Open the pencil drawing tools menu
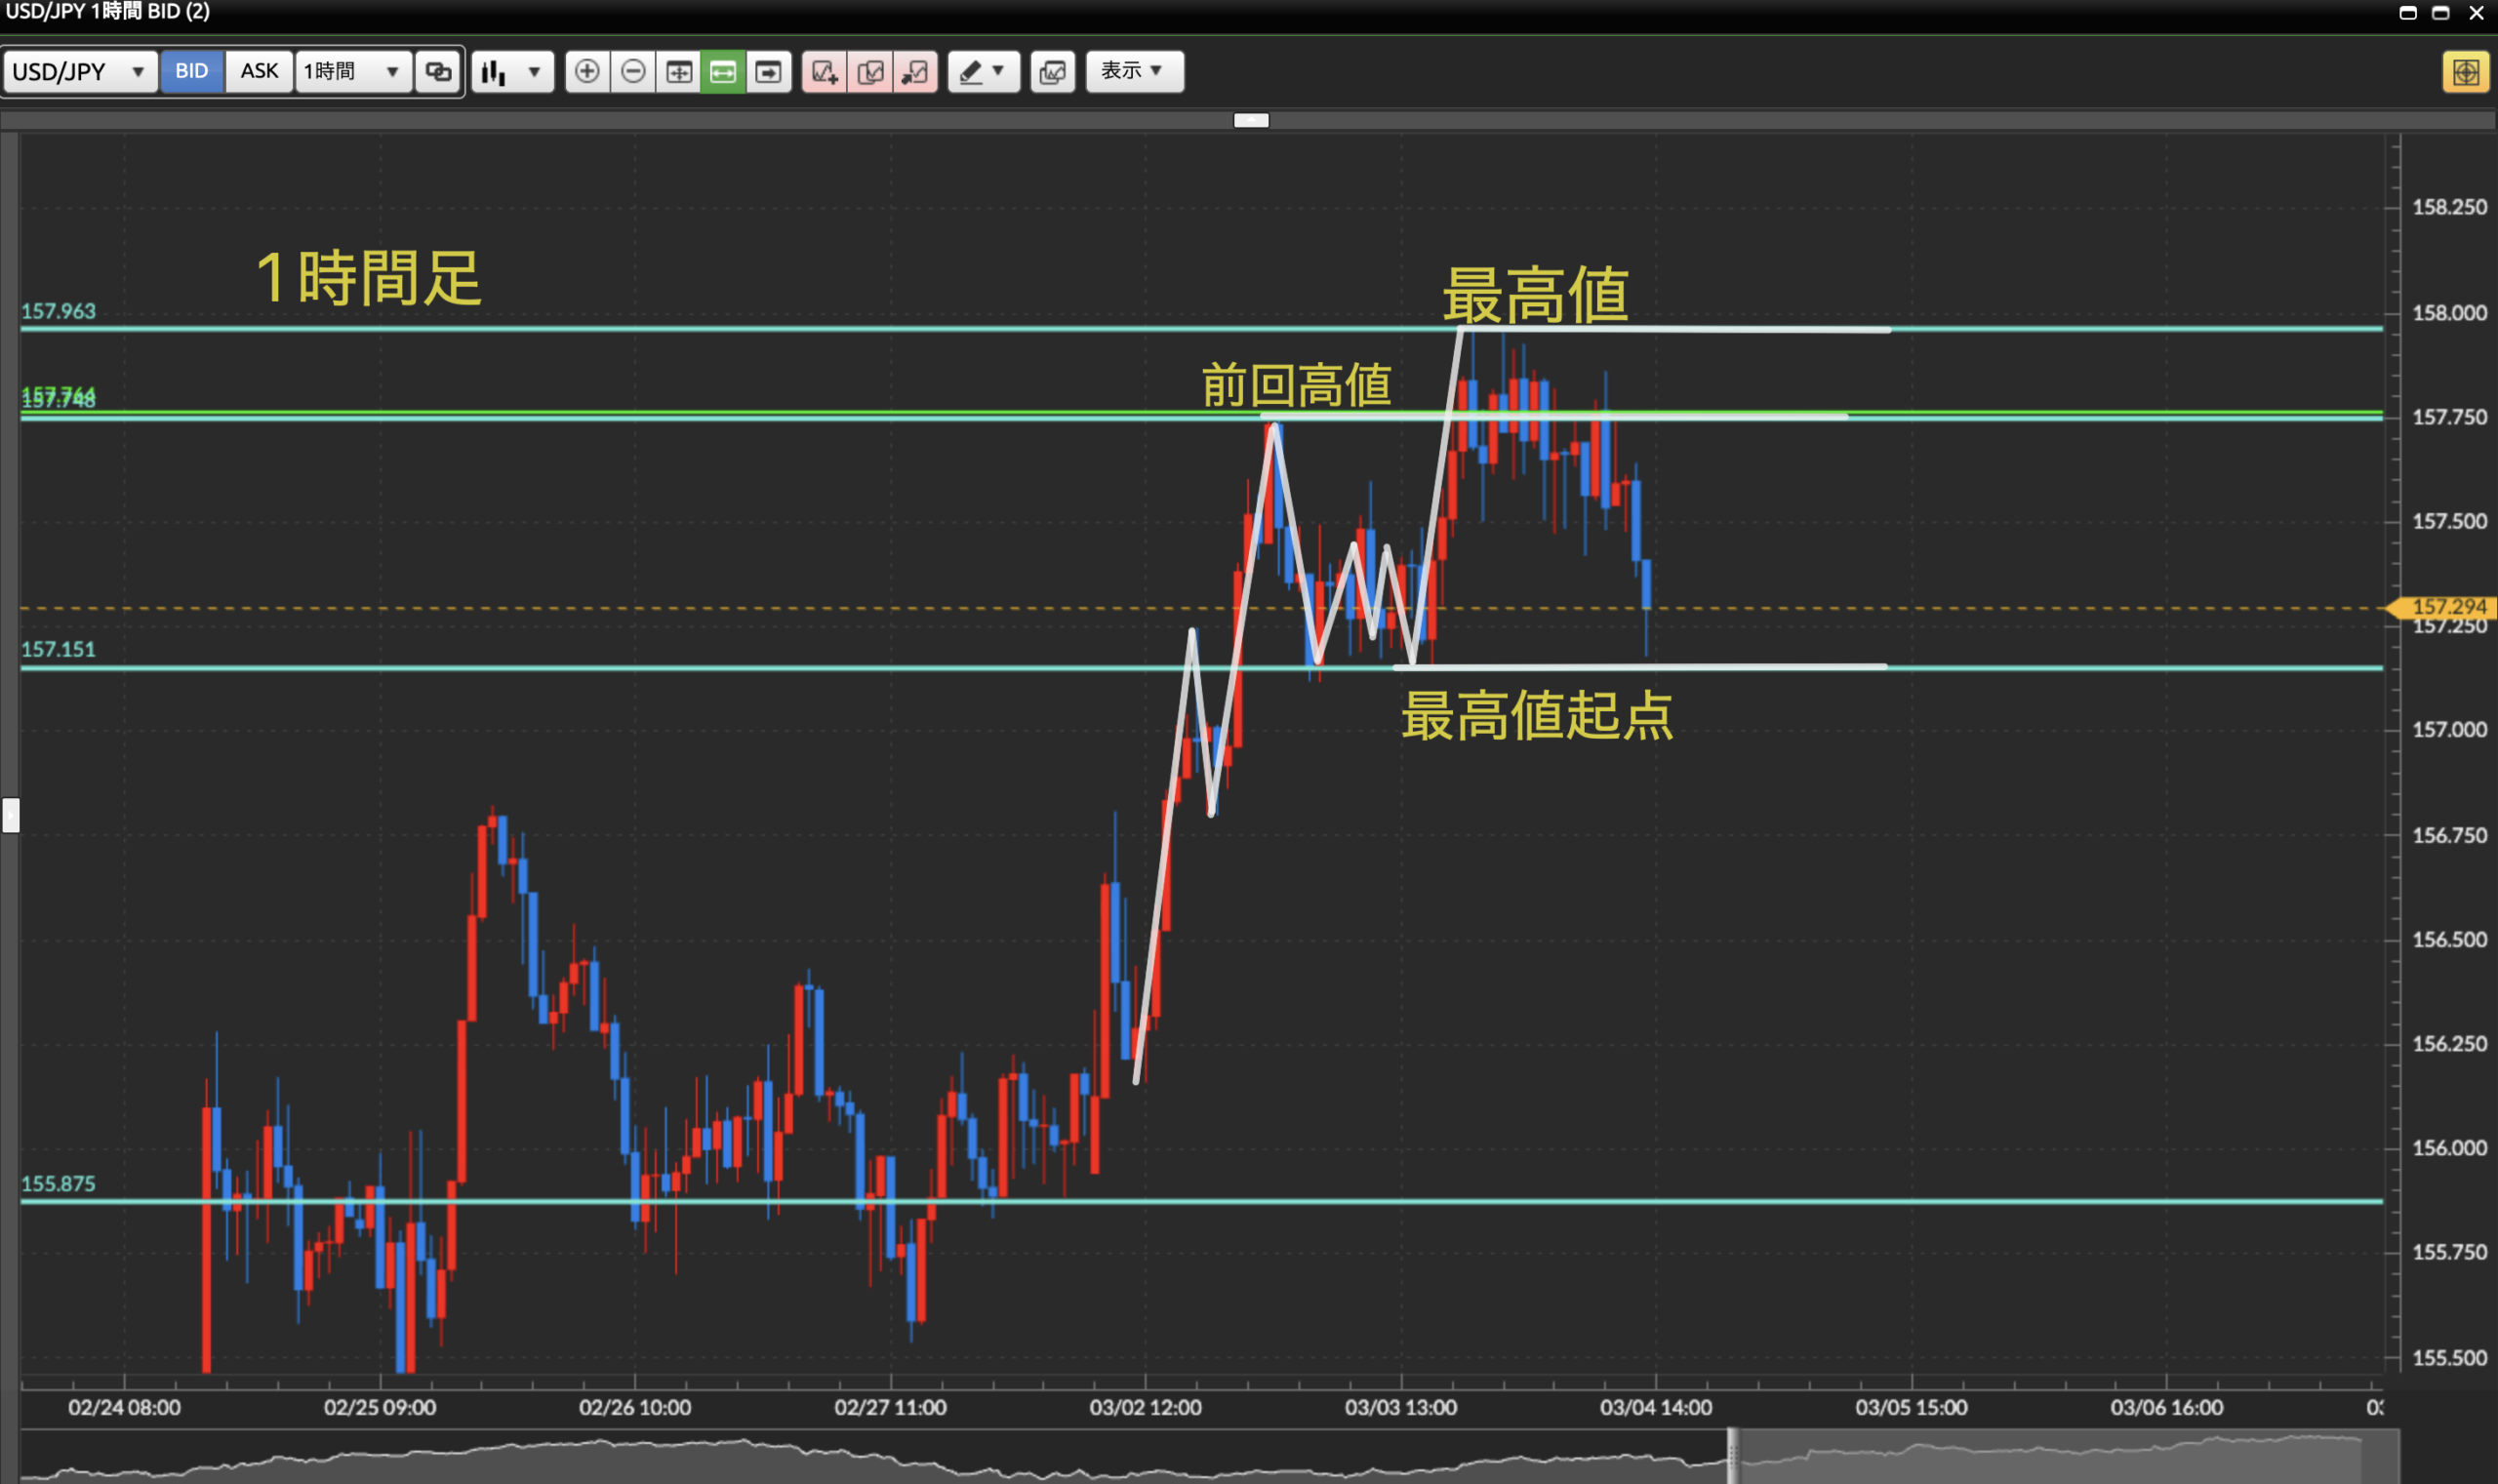 click(982, 71)
